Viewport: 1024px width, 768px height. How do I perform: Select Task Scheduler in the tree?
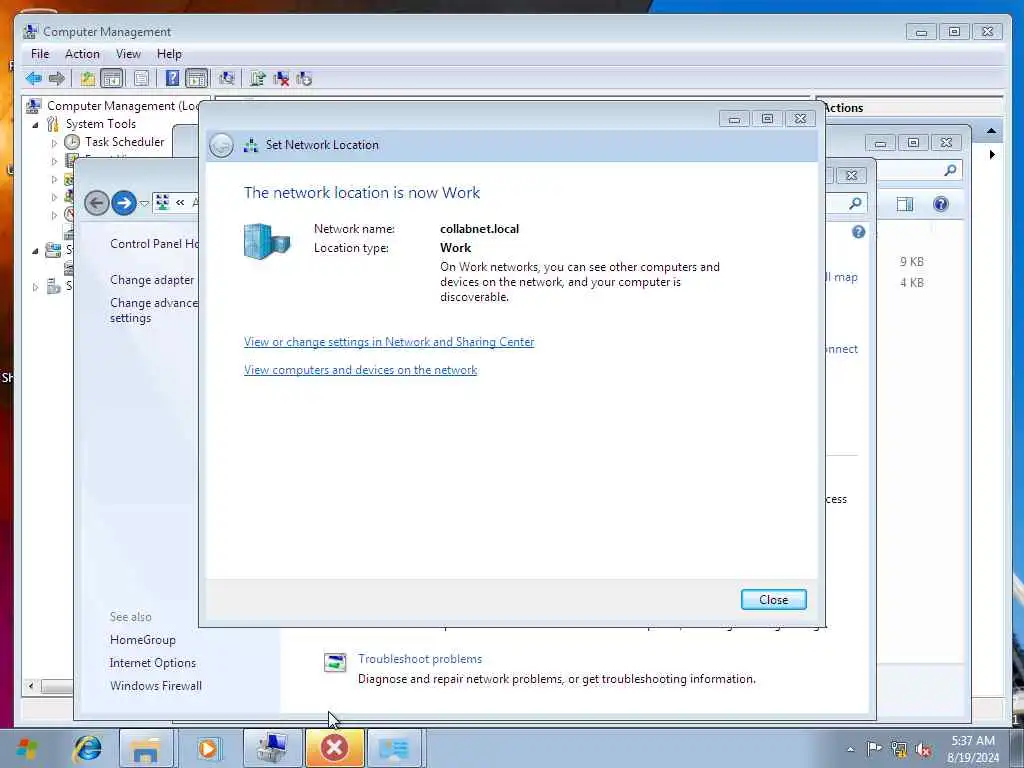point(124,142)
